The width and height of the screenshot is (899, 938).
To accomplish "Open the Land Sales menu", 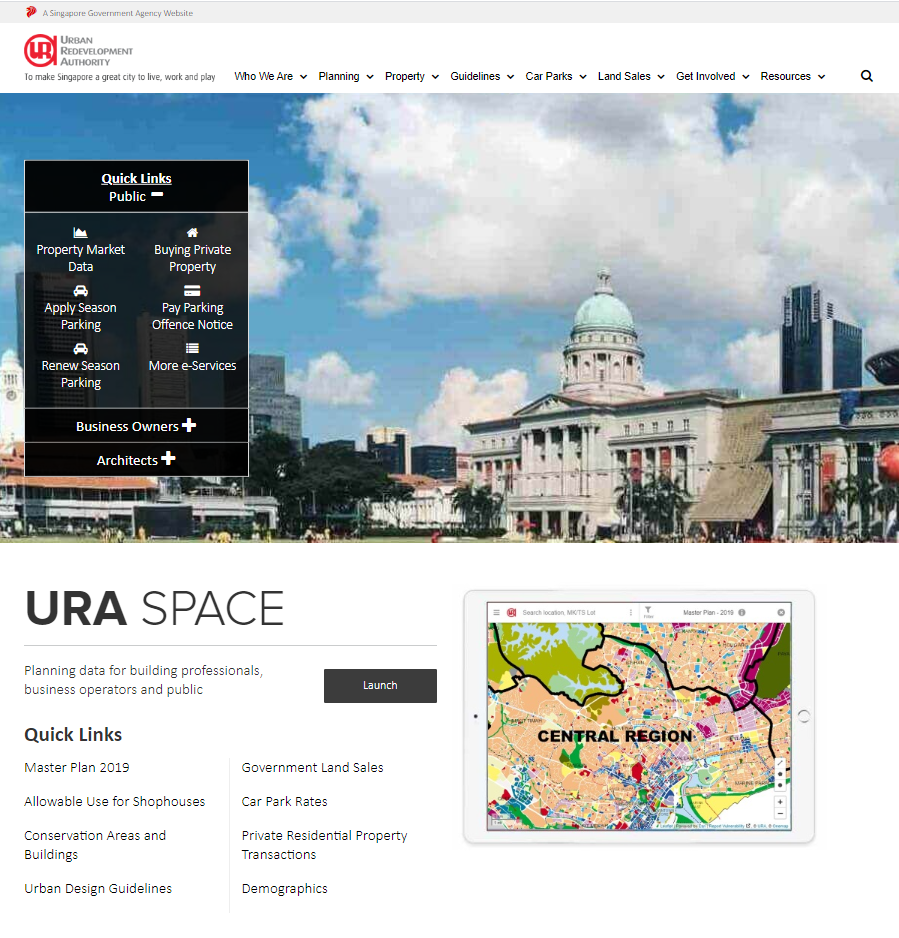I will click(631, 77).
